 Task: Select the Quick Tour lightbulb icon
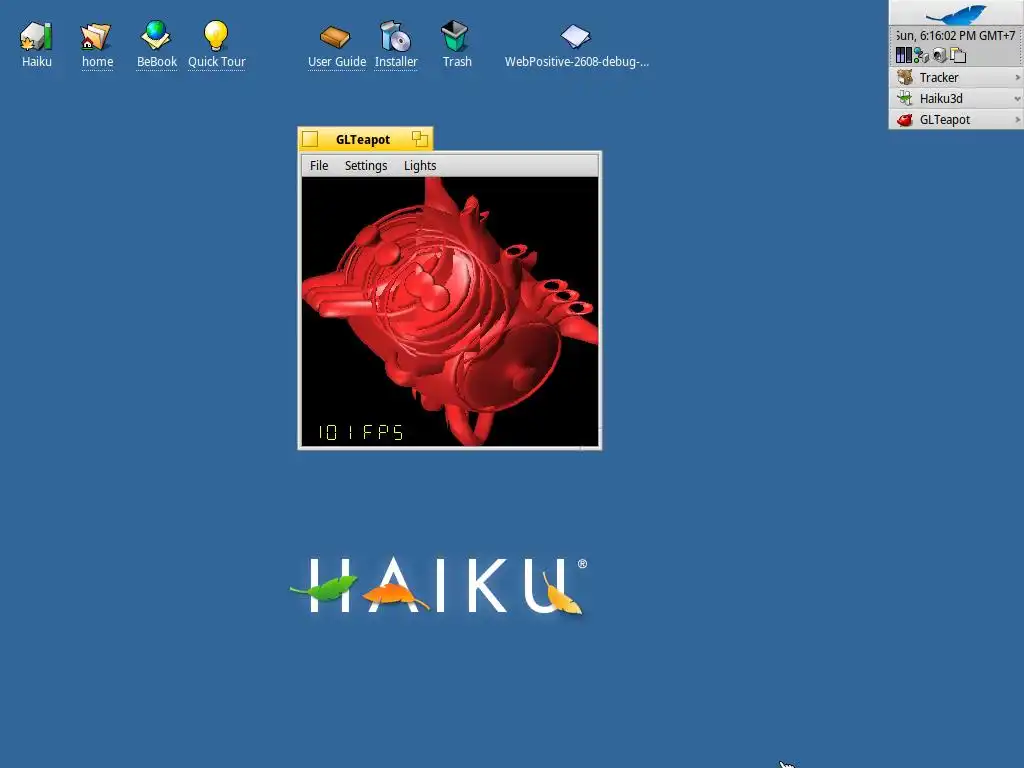[x=216, y=35]
